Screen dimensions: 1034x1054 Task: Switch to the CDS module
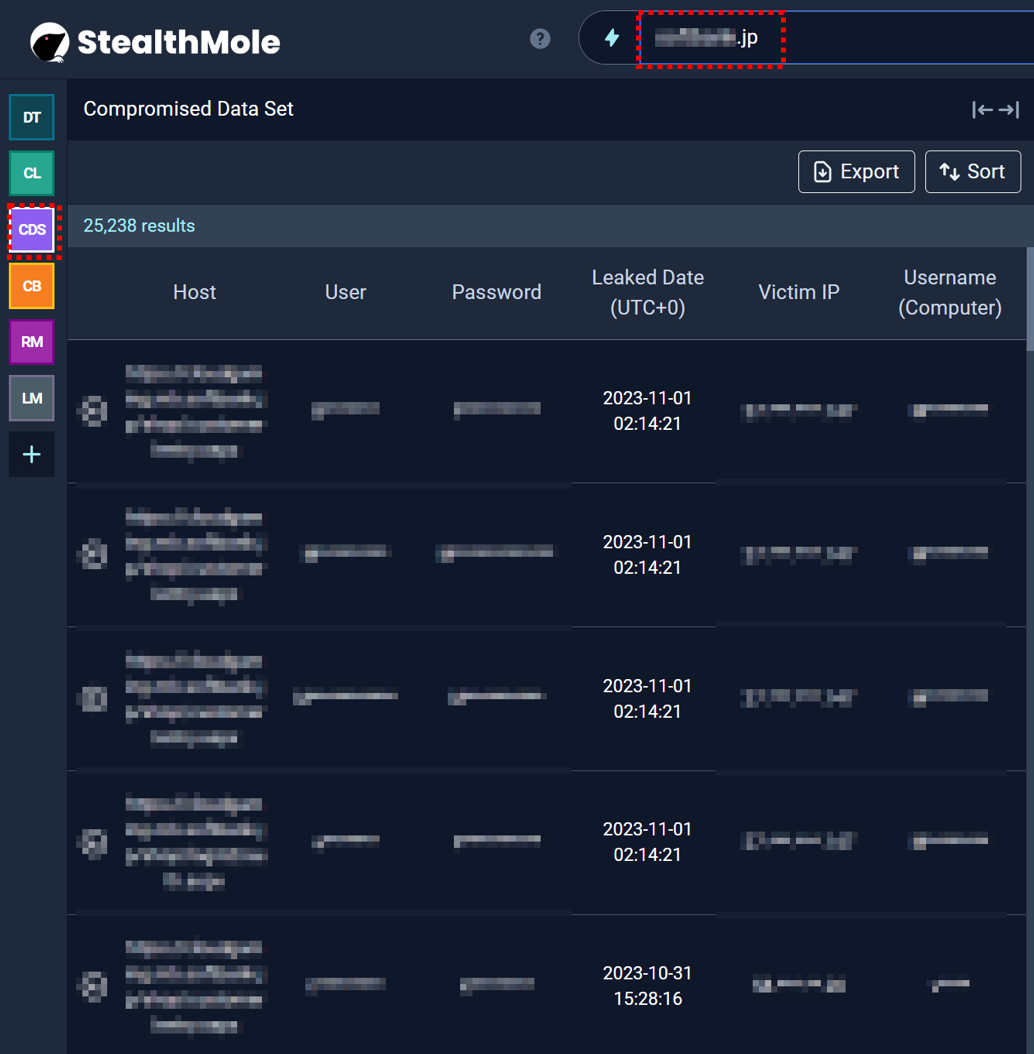[32, 230]
